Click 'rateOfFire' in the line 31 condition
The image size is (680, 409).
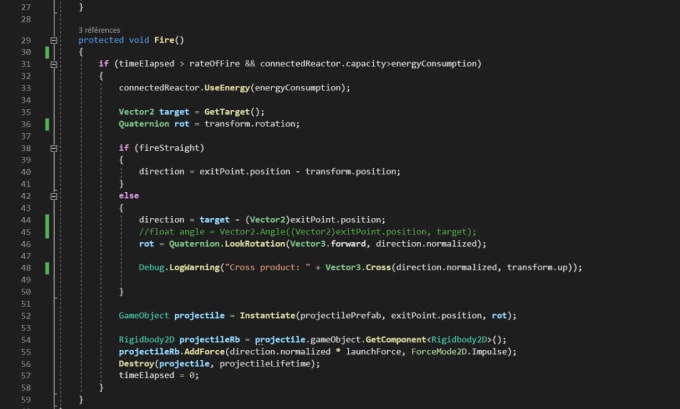[214, 64]
